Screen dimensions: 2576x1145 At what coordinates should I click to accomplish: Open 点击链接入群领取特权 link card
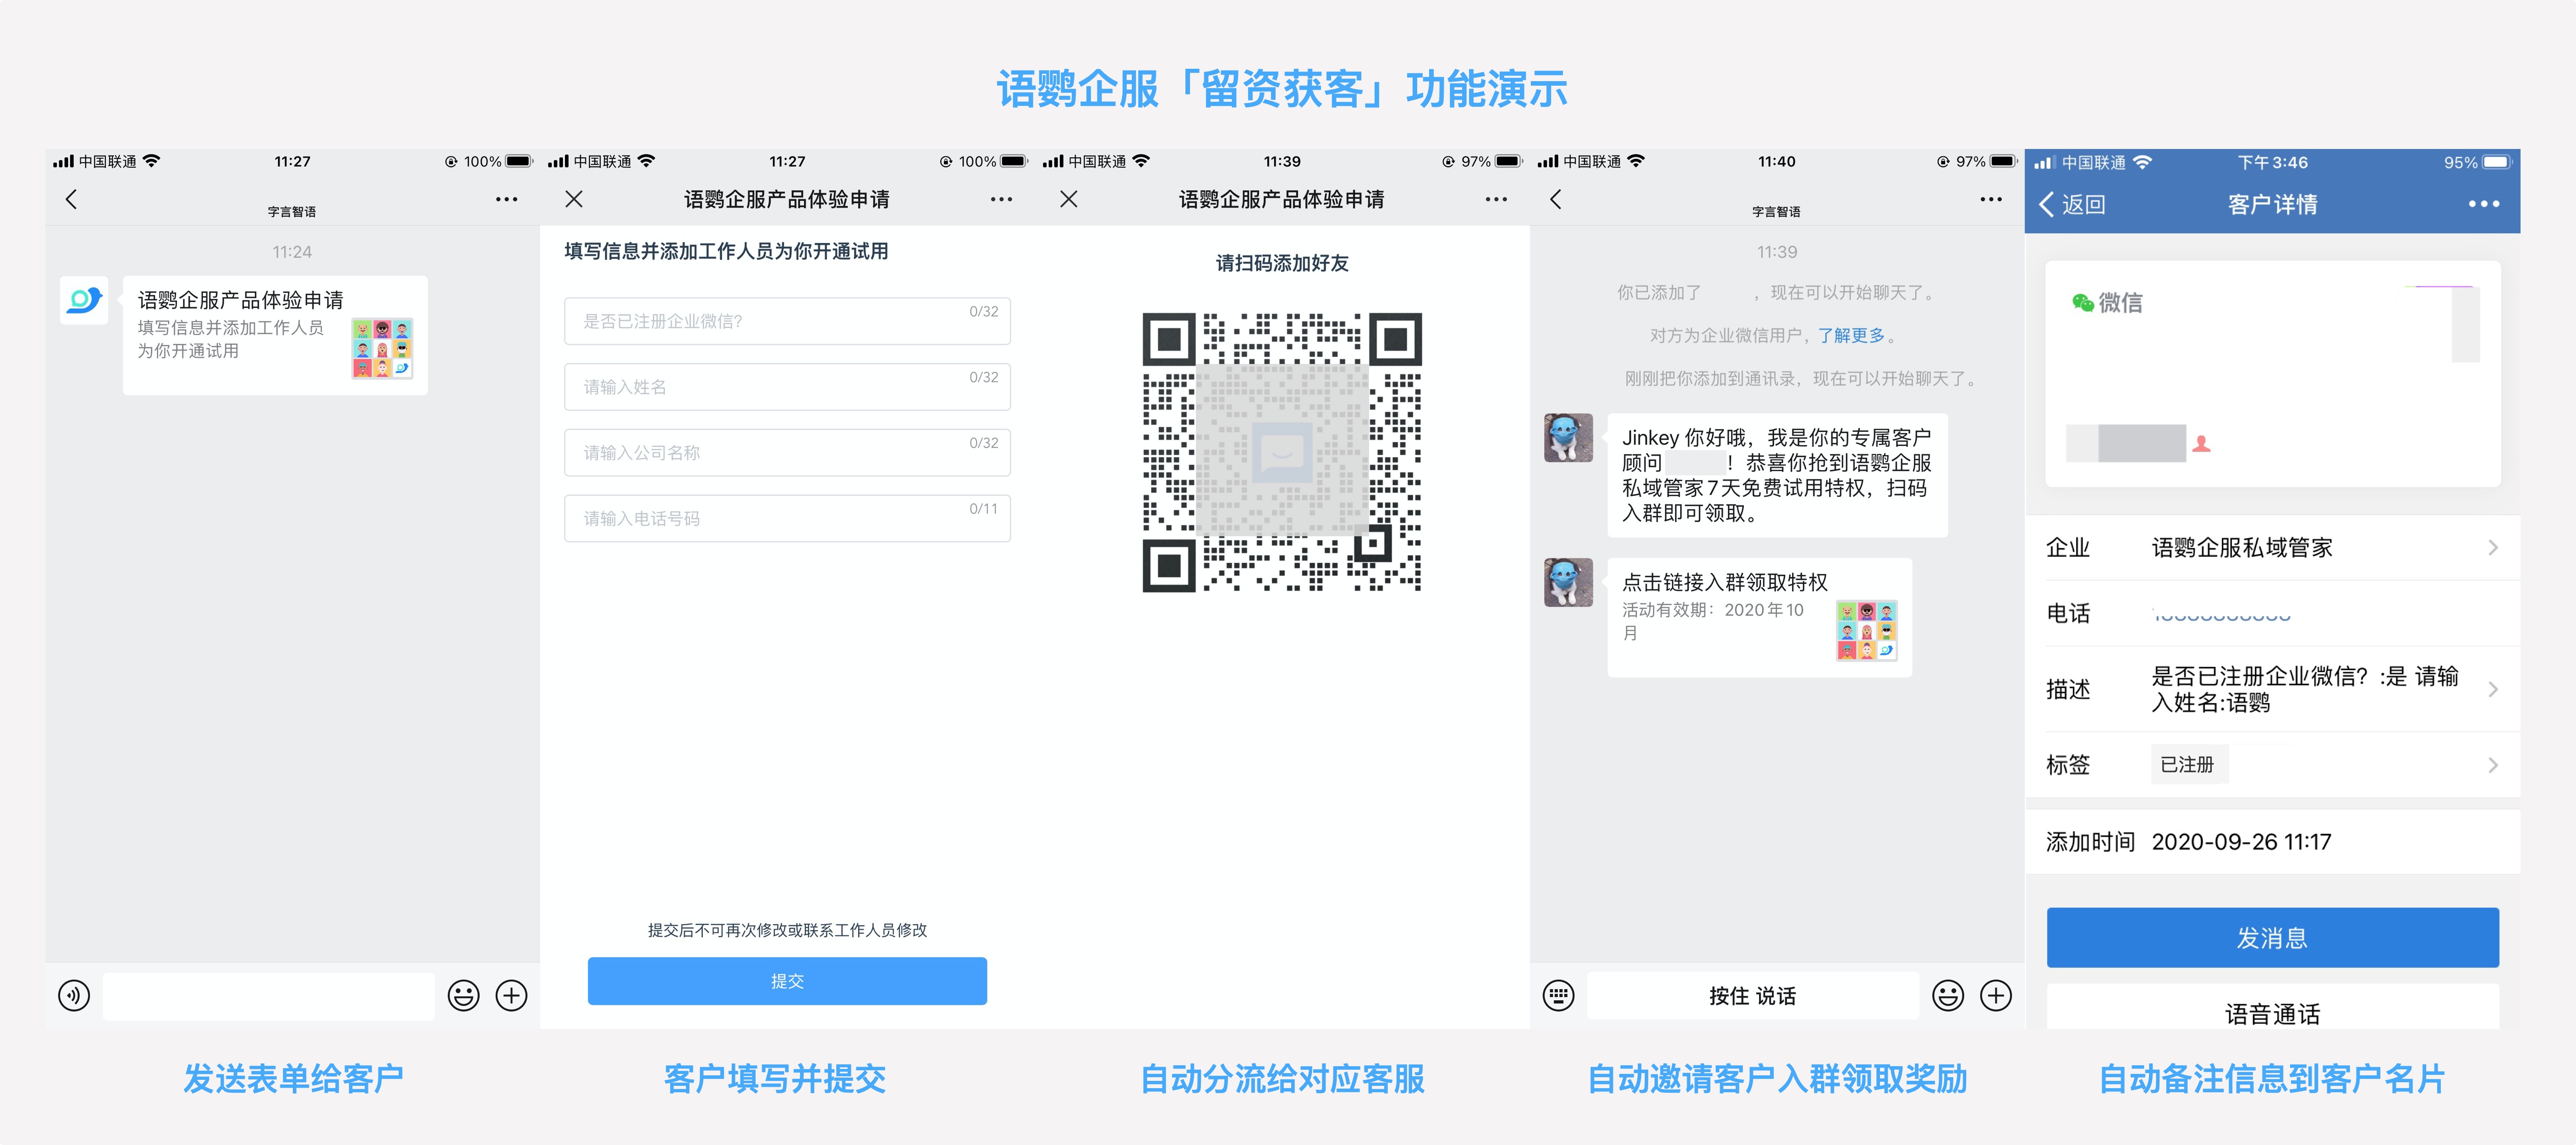1759,617
